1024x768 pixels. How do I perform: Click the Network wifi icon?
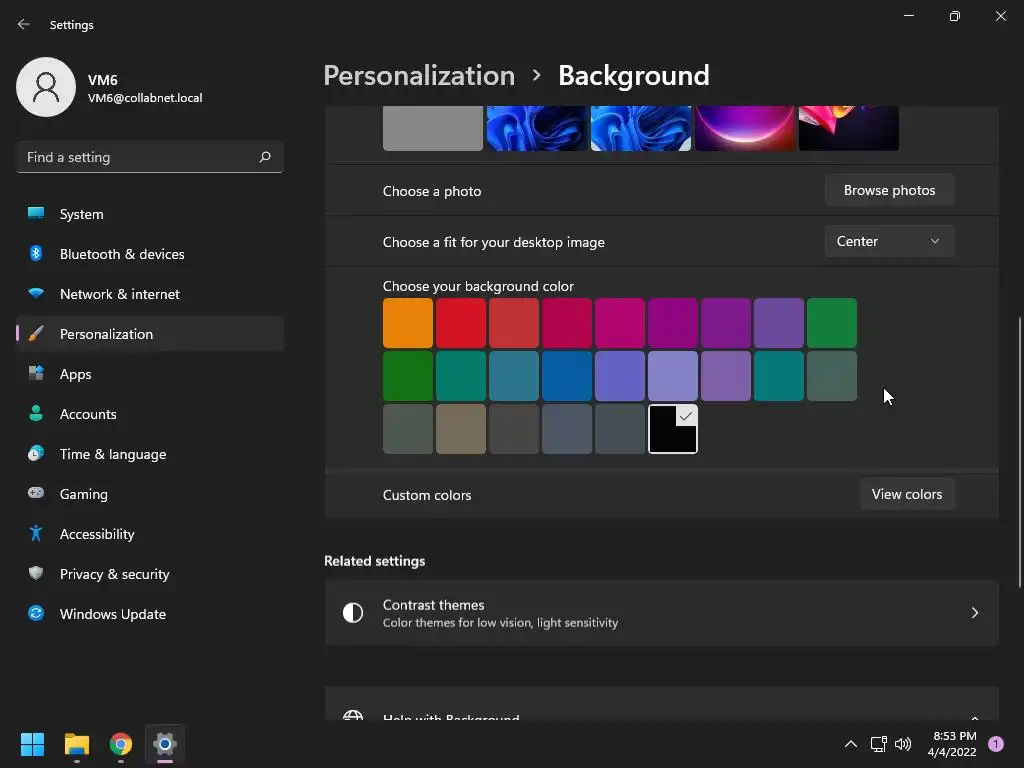(36, 293)
